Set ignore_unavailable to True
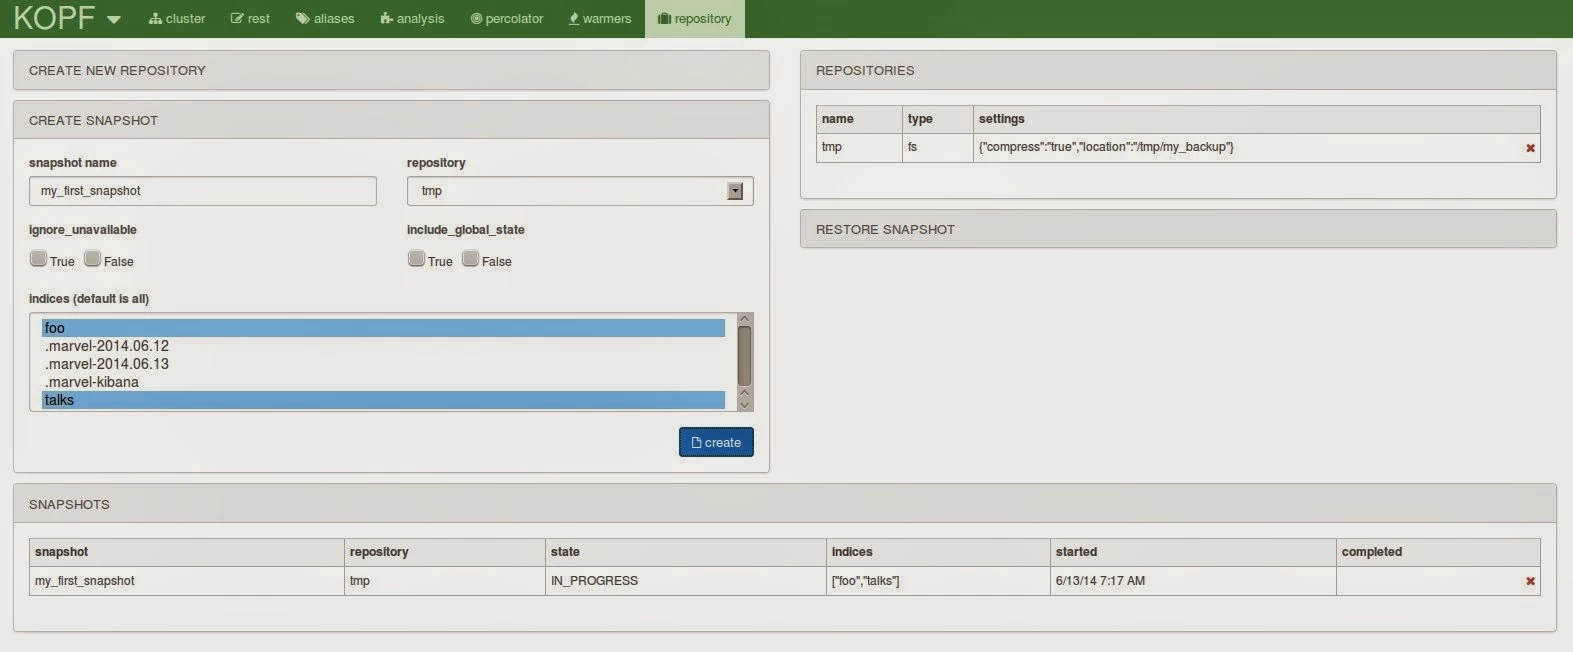 (38, 259)
